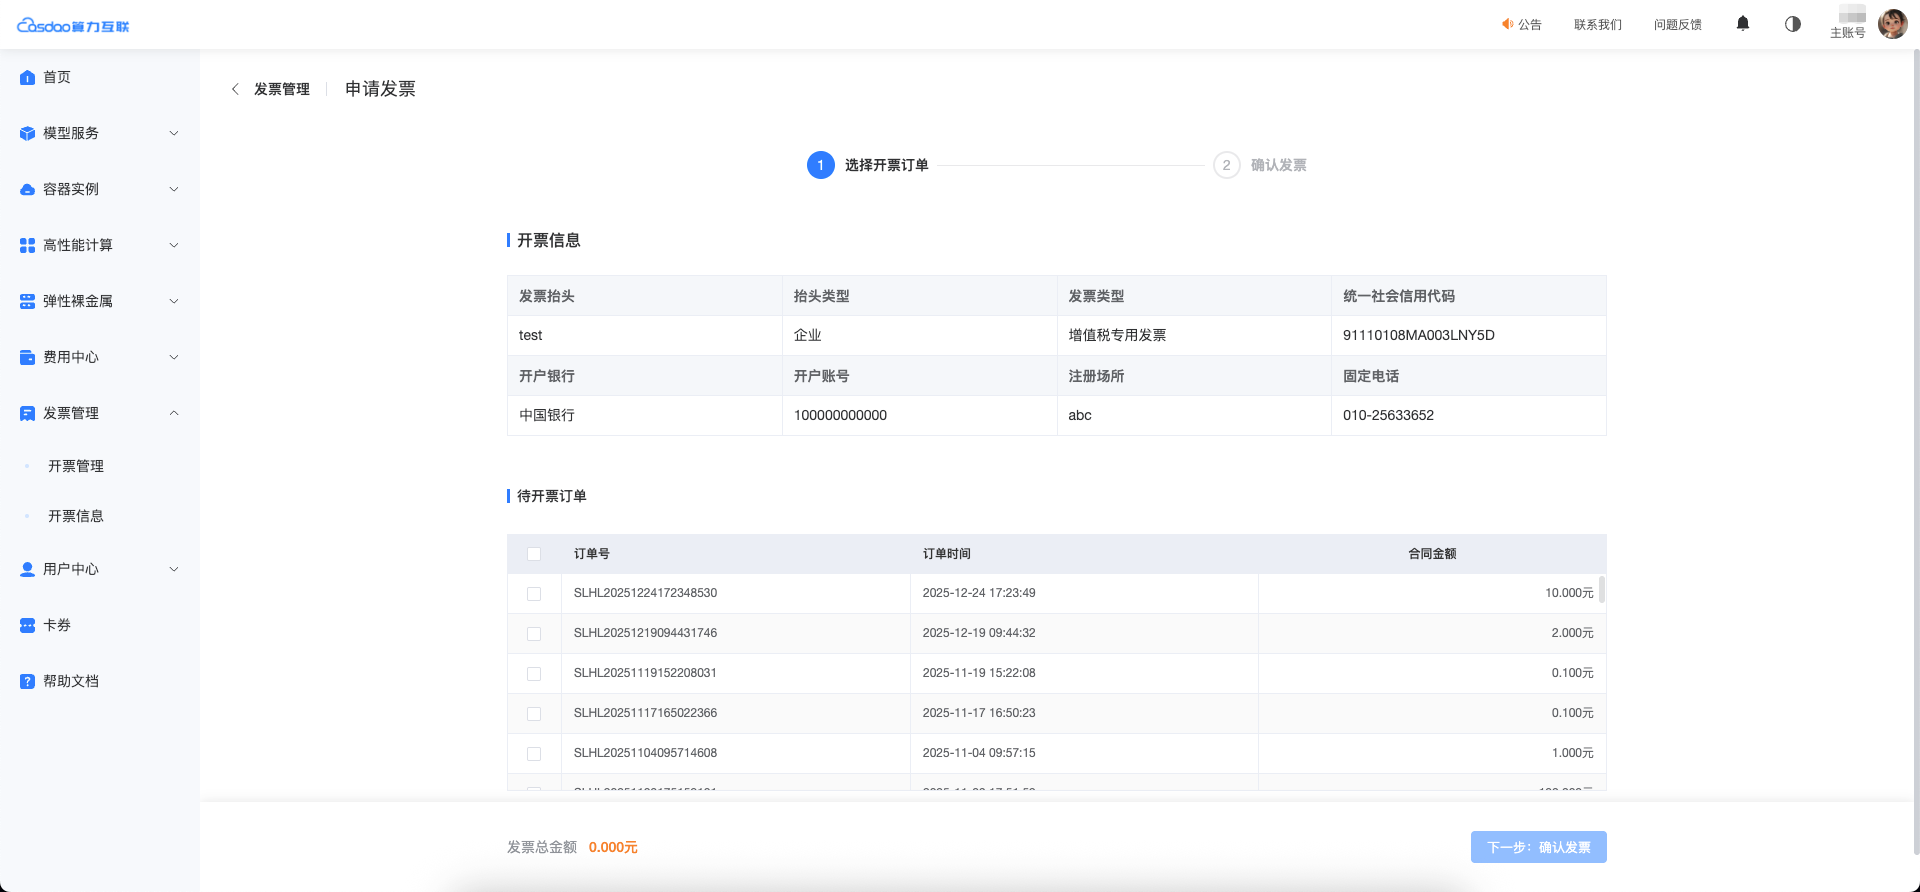1920x892 pixels.
Task: Expand the 弹性裸金属 menu chevron
Action: pos(174,301)
